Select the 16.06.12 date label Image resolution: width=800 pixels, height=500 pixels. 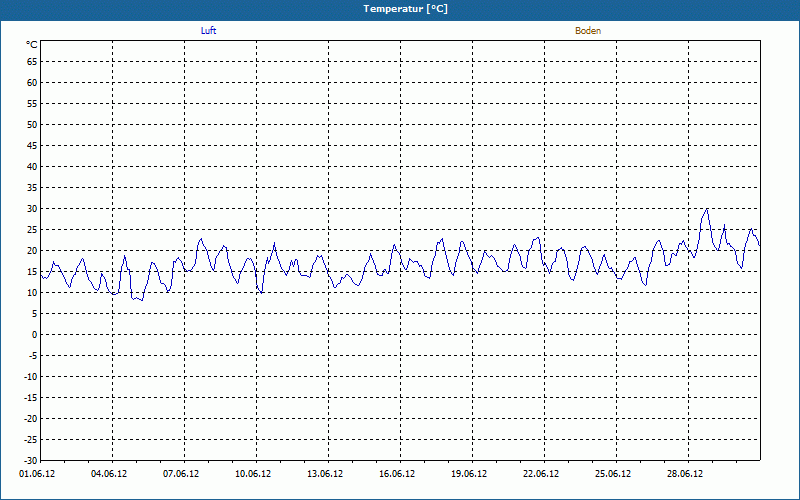tap(397, 474)
